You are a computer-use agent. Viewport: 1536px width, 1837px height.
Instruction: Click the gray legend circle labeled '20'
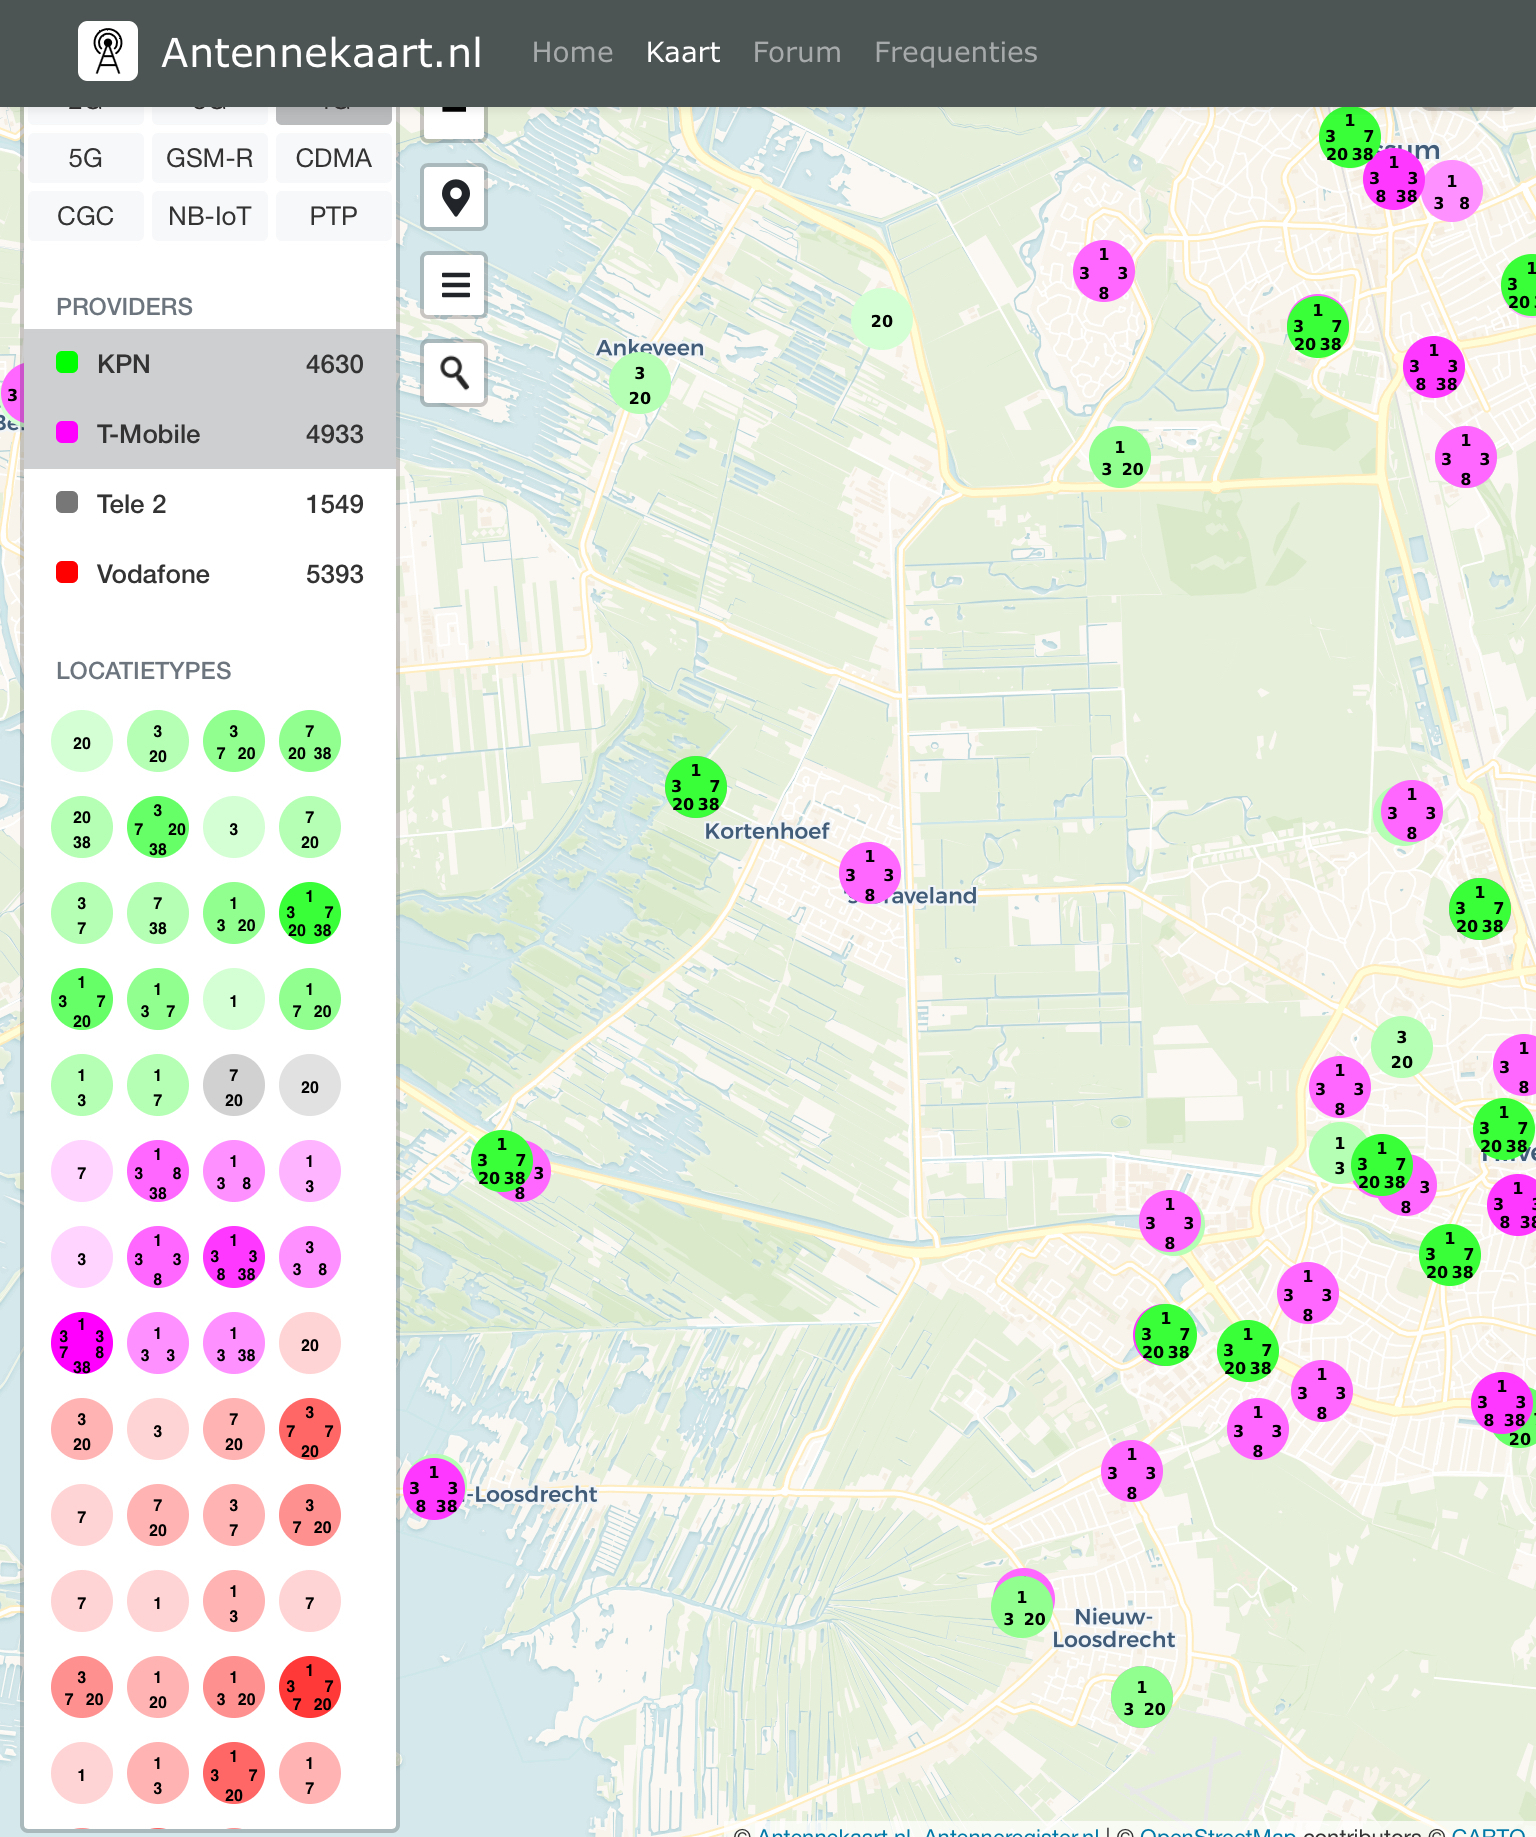click(310, 1086)
